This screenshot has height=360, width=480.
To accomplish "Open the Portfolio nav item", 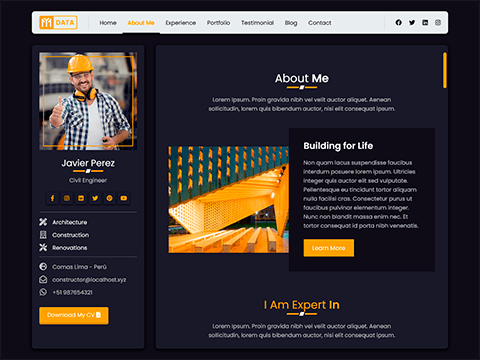I will pyautogui.click(x=219, y=23).
